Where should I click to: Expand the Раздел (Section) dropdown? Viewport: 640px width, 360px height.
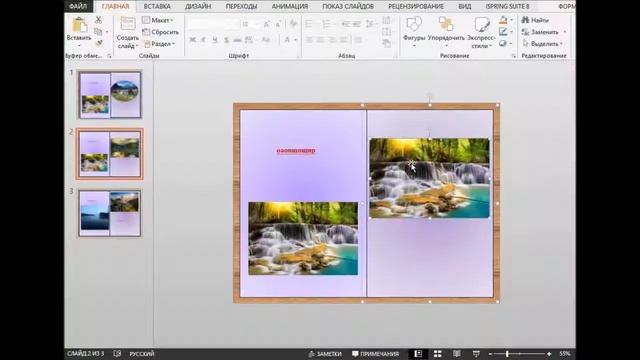pos(160,44)
